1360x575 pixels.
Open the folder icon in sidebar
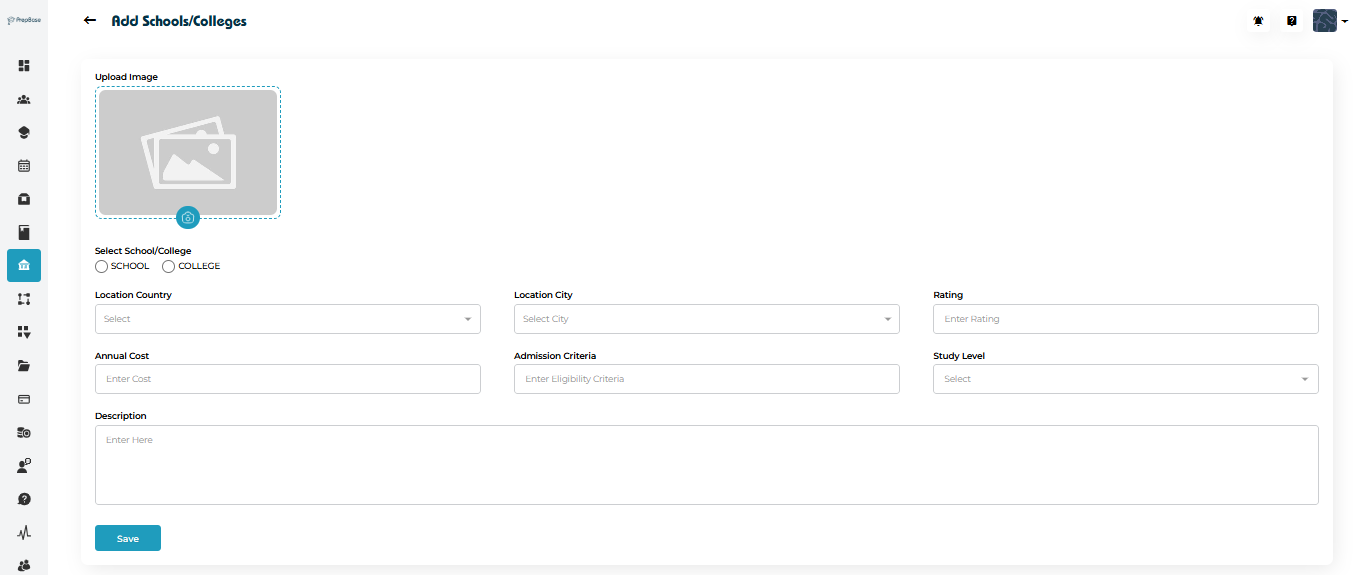[x=24, y=366]
